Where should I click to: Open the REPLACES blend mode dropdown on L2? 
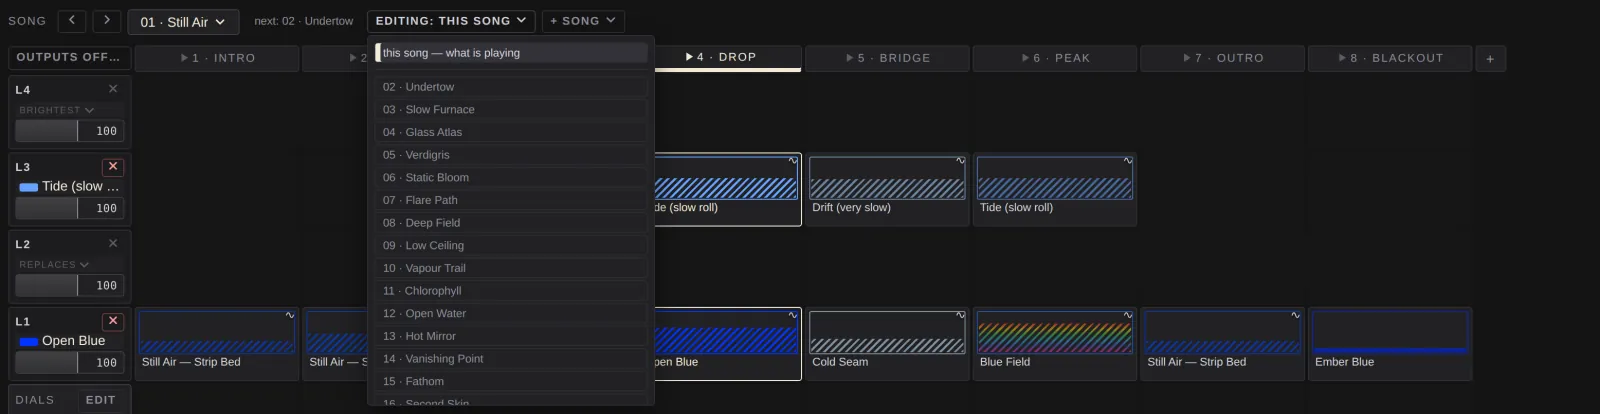point(55,265)
